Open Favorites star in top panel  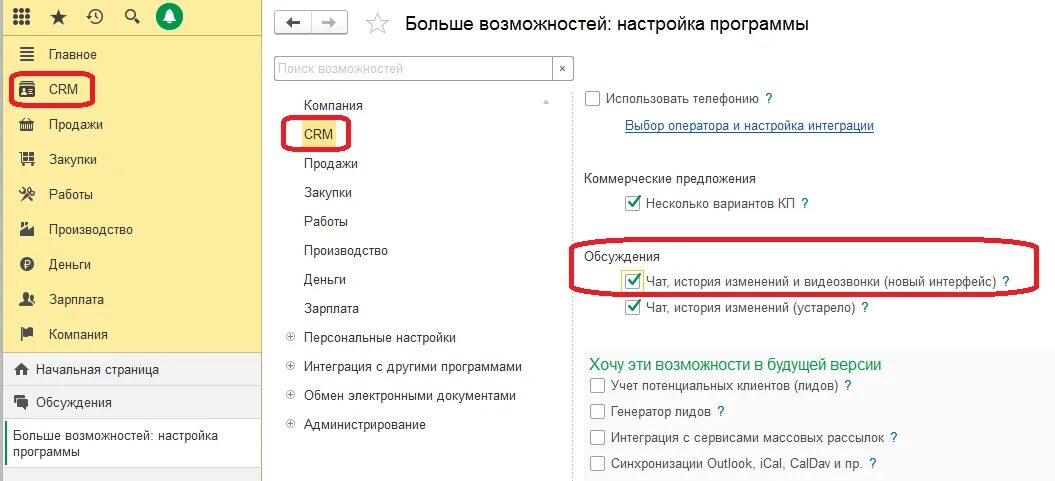(59, 18)
